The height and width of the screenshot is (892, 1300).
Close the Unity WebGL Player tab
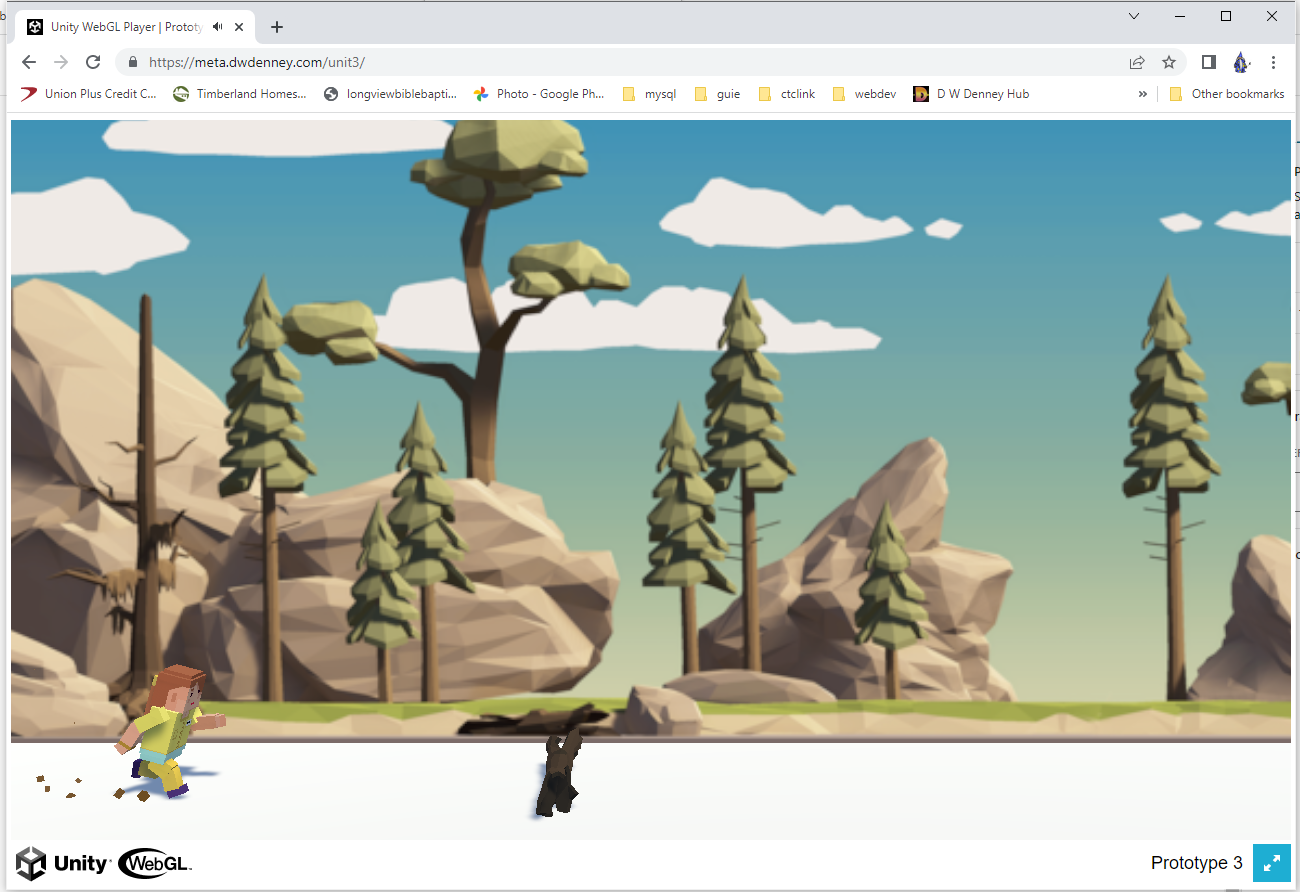point(240,27)
